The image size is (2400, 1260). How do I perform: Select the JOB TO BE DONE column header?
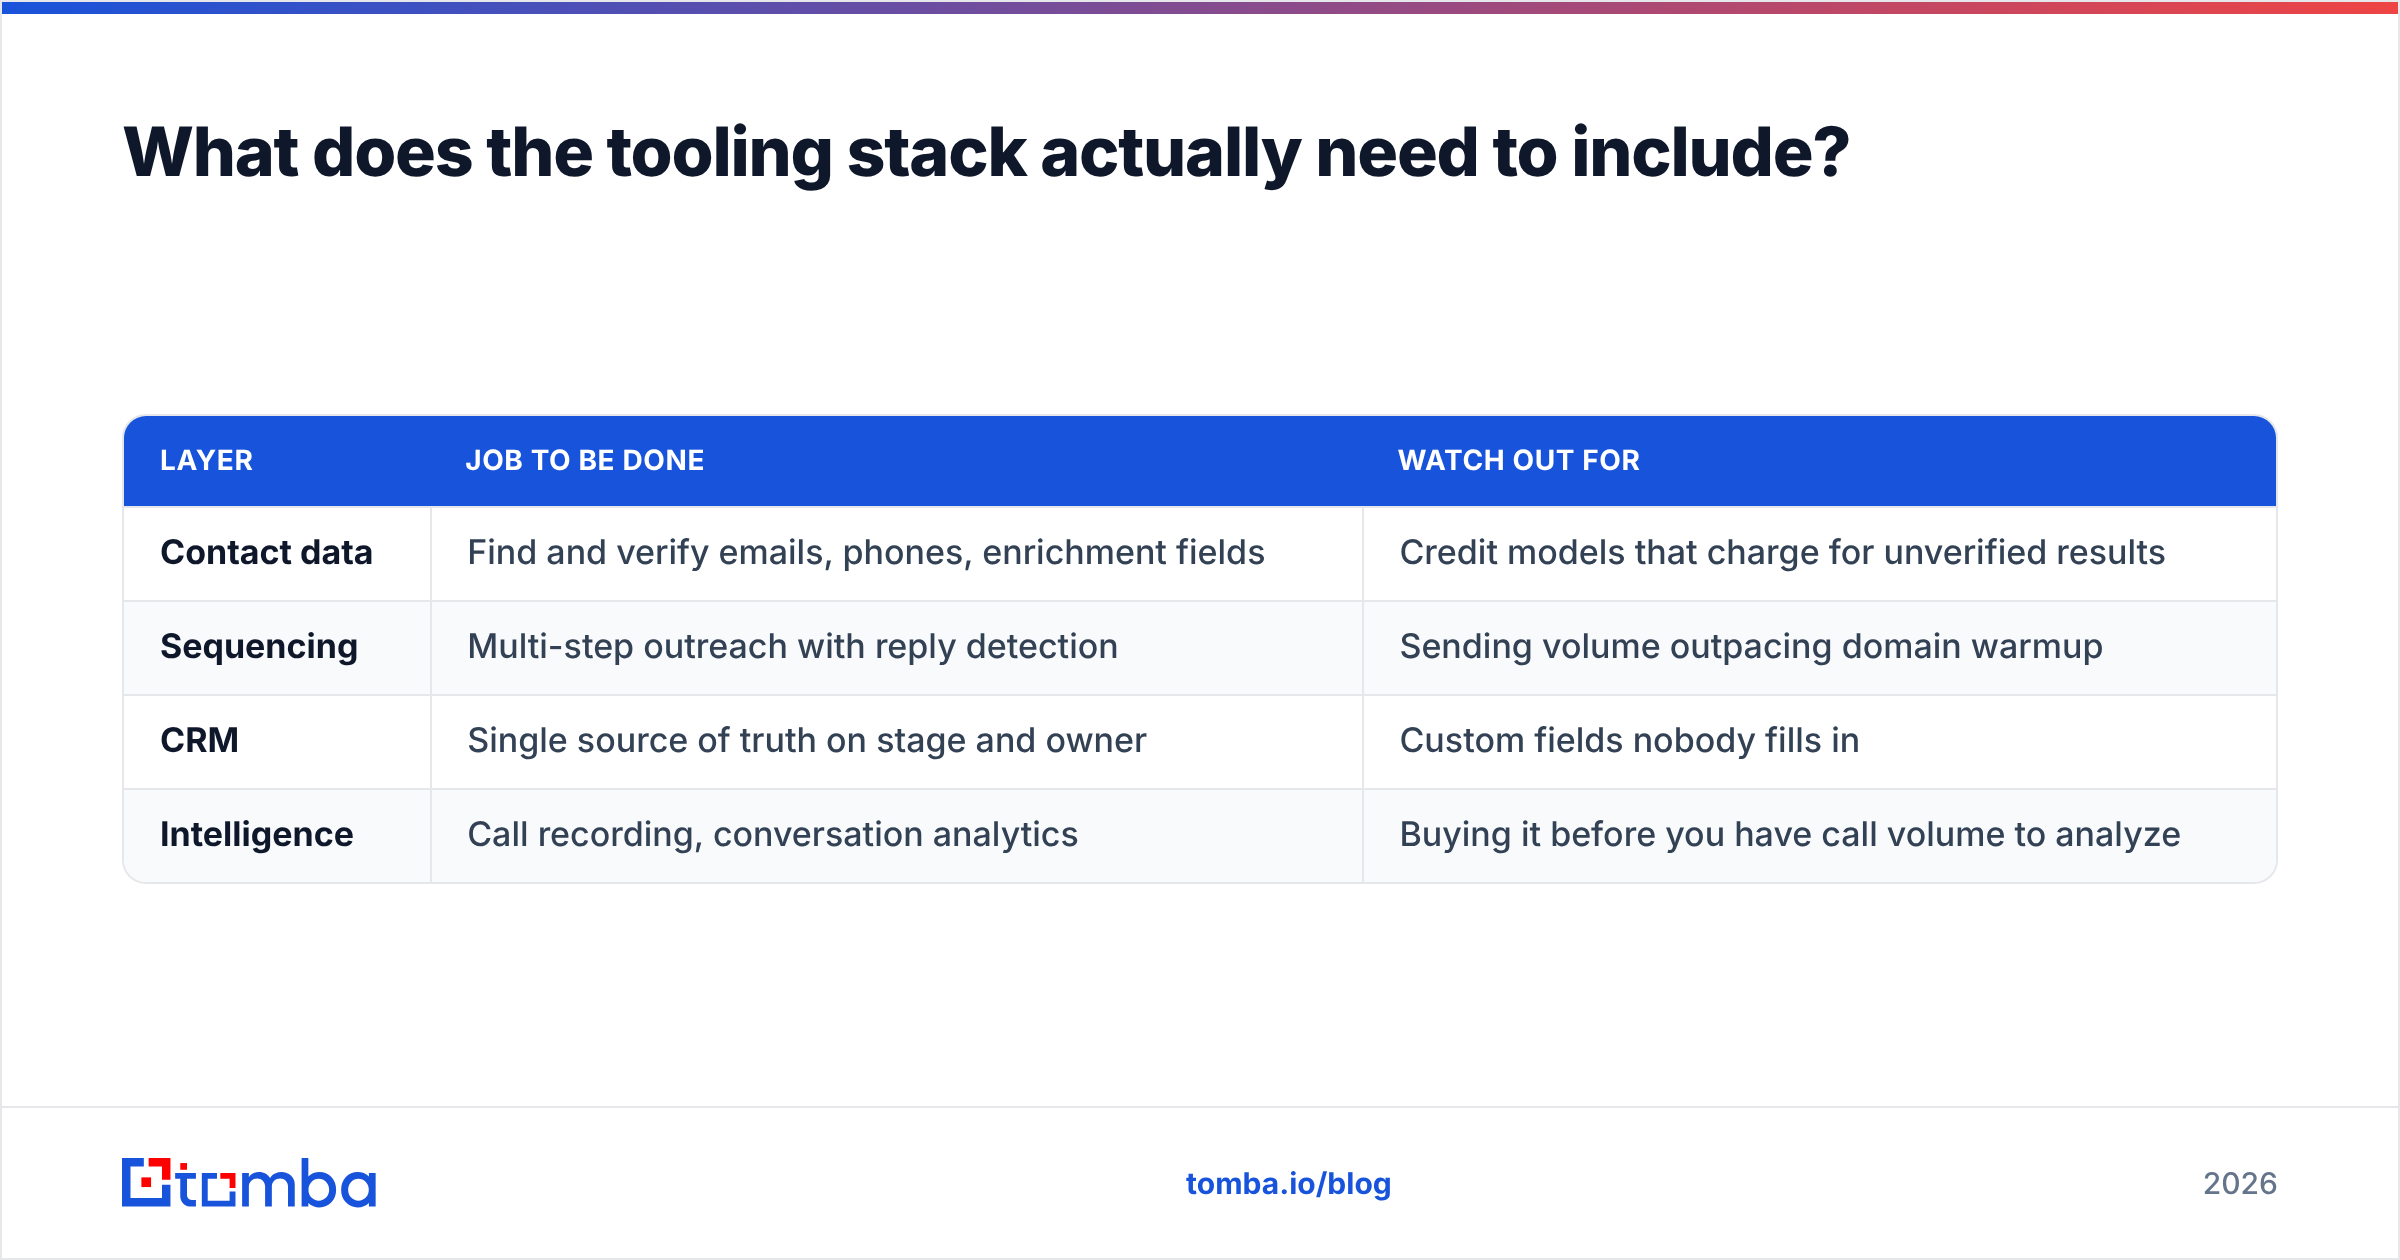click(x=585, y=460)
